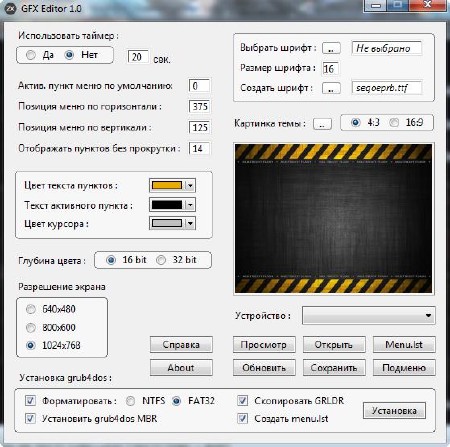The image size is (450, 447).
Task: Click the Открыть open button
Action: [x=334, y=345]
